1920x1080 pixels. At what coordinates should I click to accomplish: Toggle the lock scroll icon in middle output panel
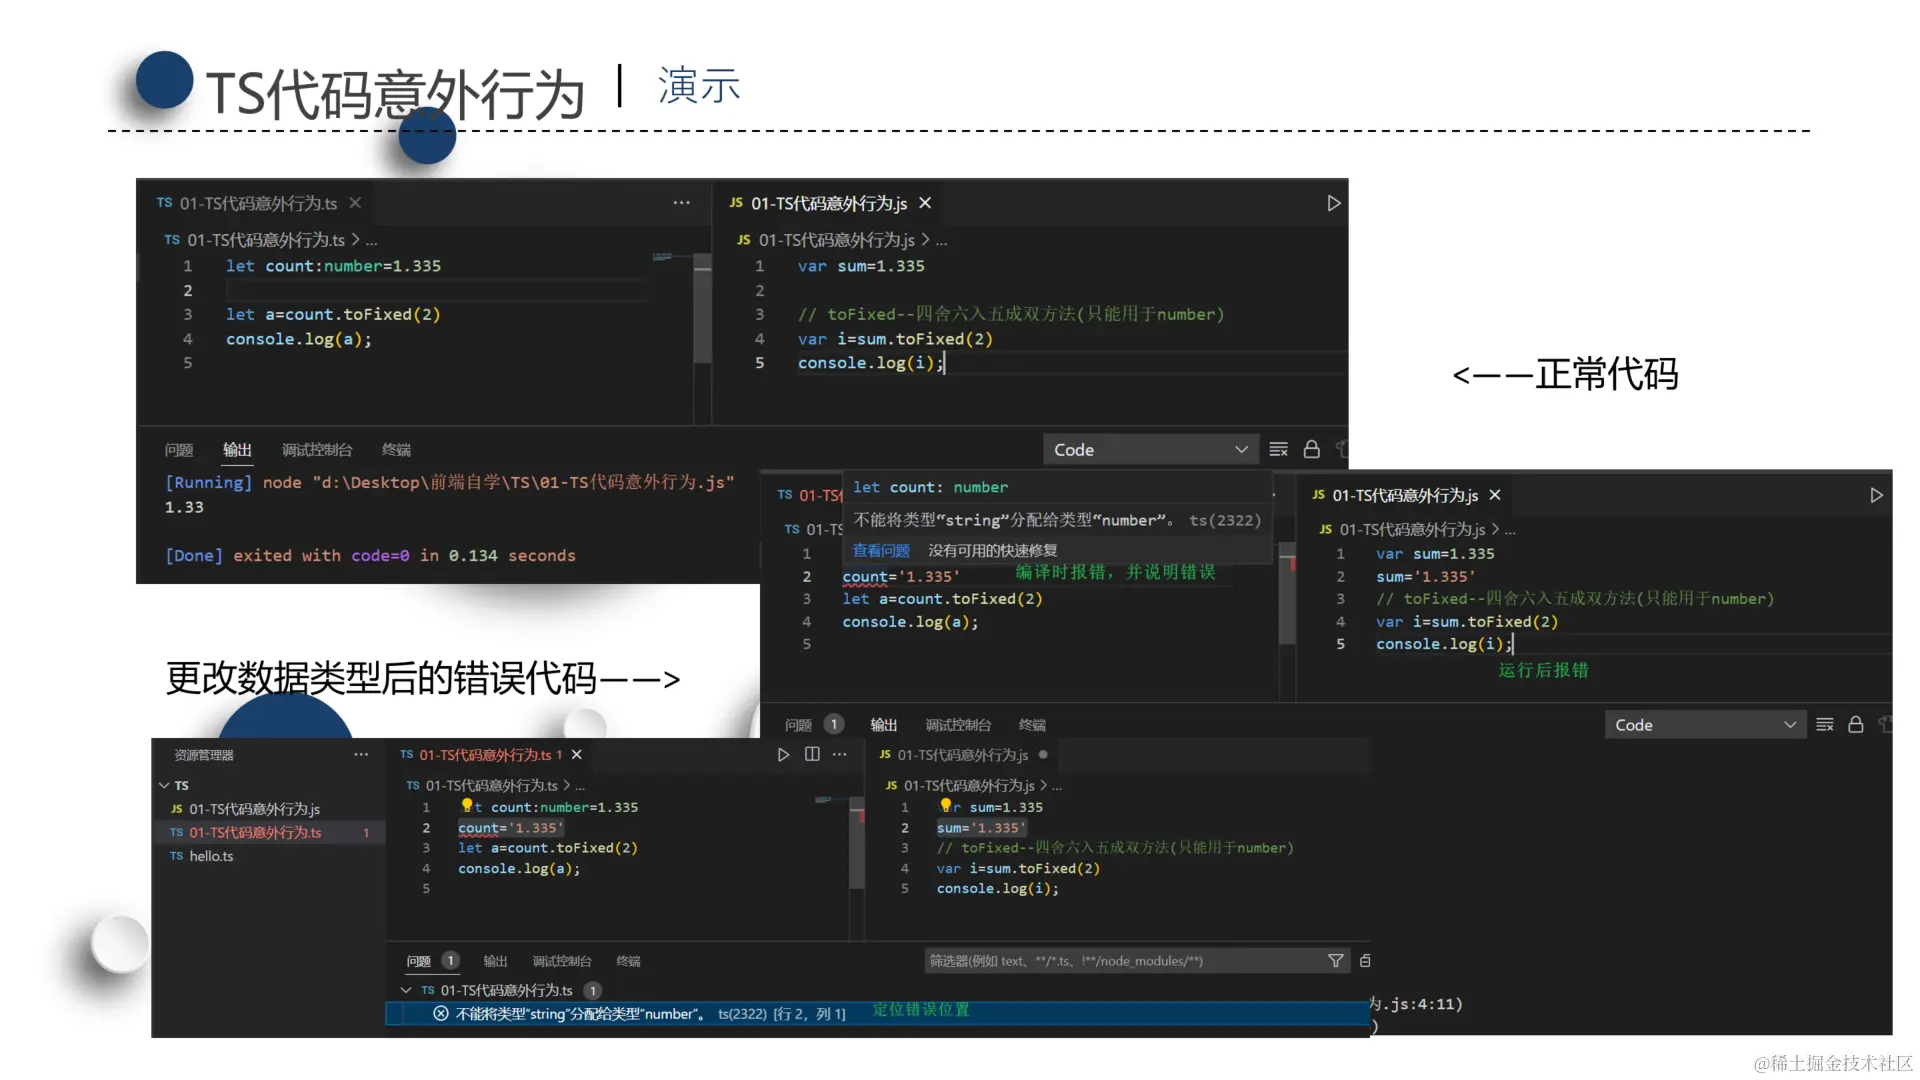(x=1855, y=725)
